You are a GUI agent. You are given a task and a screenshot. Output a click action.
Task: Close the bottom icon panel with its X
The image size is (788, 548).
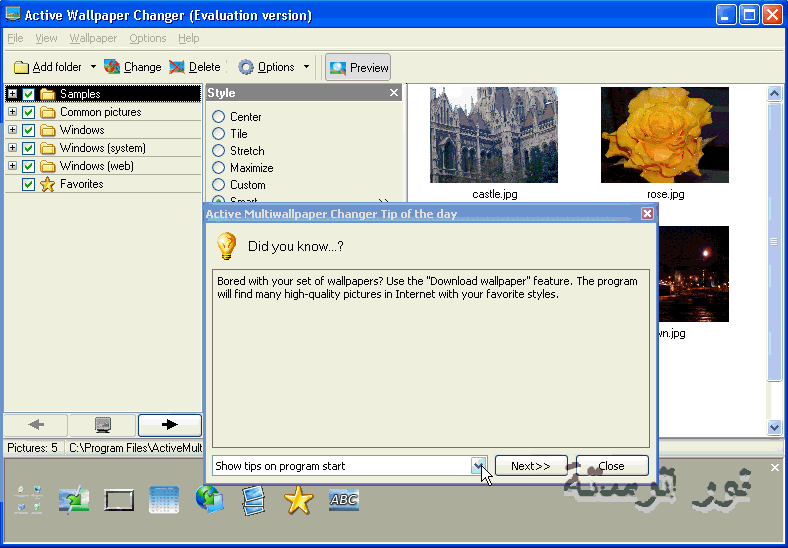[775, 468]
